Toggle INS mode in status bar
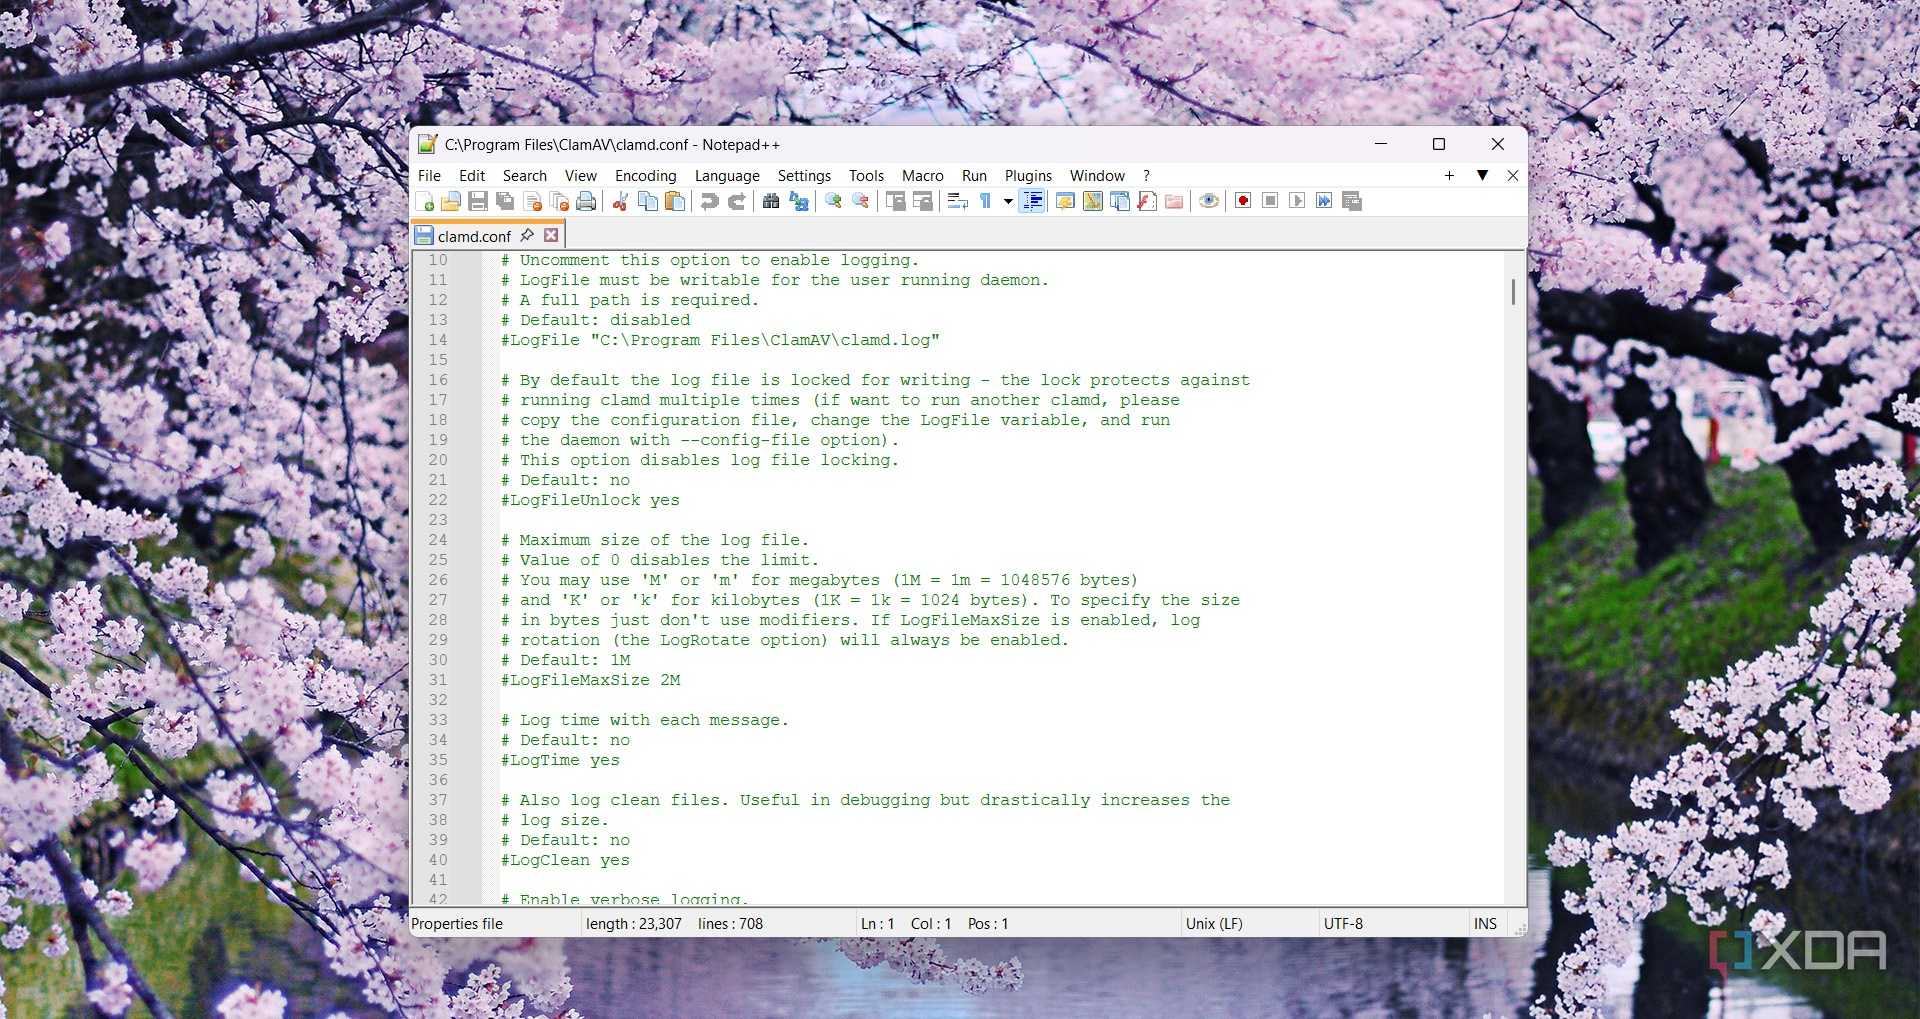Screen dimensions: 1920x1019 coord(1486,924)
